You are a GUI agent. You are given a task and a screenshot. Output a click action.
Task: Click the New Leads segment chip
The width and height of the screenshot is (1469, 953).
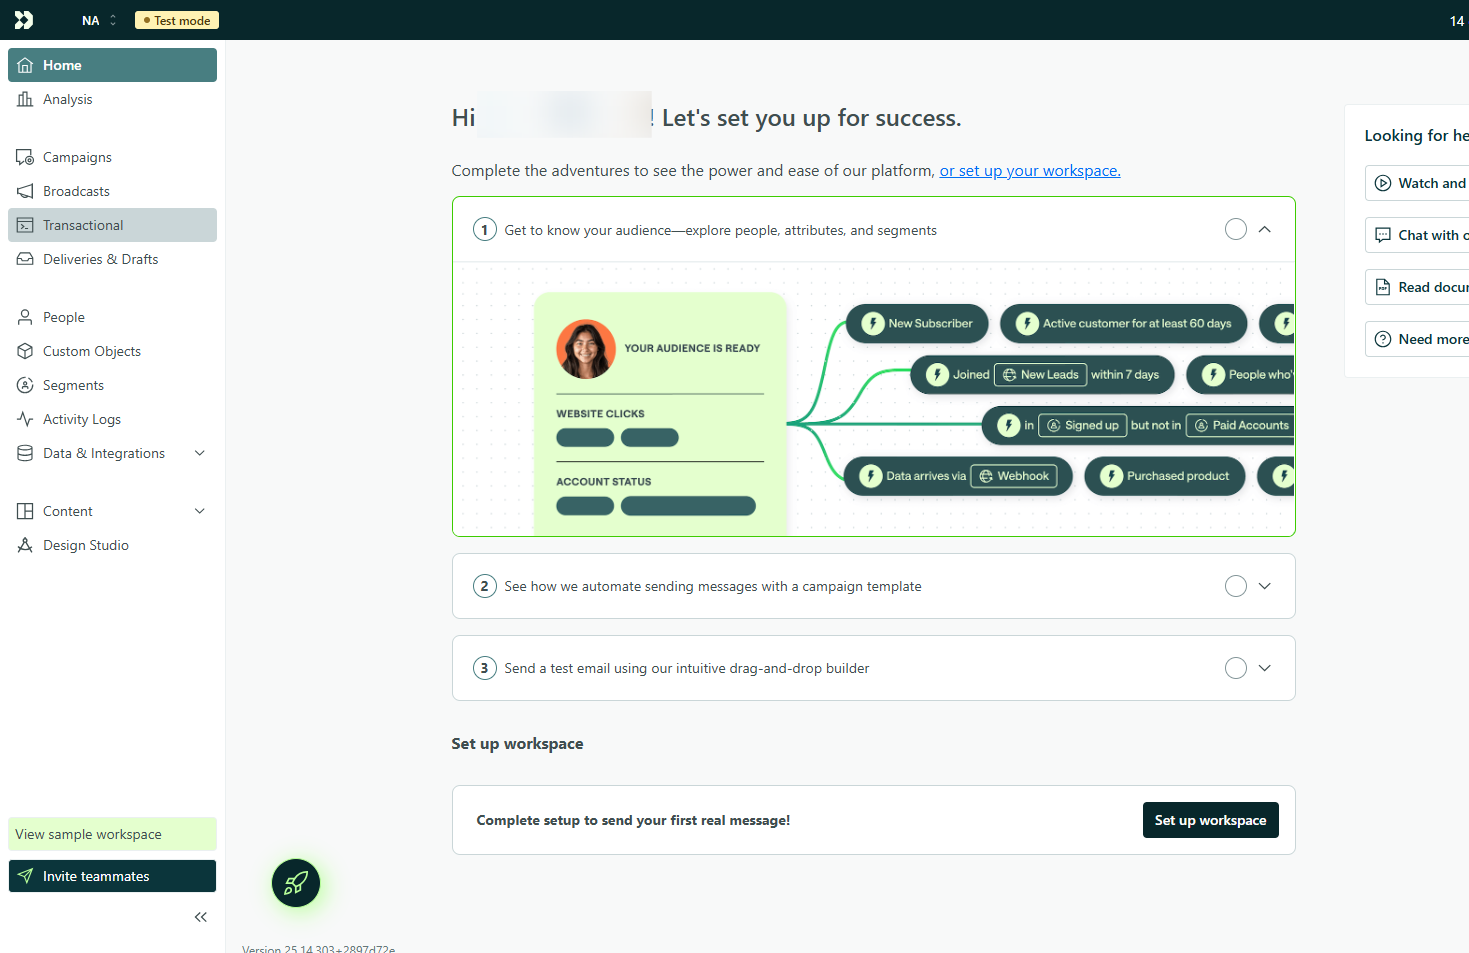coord(1040,374)
